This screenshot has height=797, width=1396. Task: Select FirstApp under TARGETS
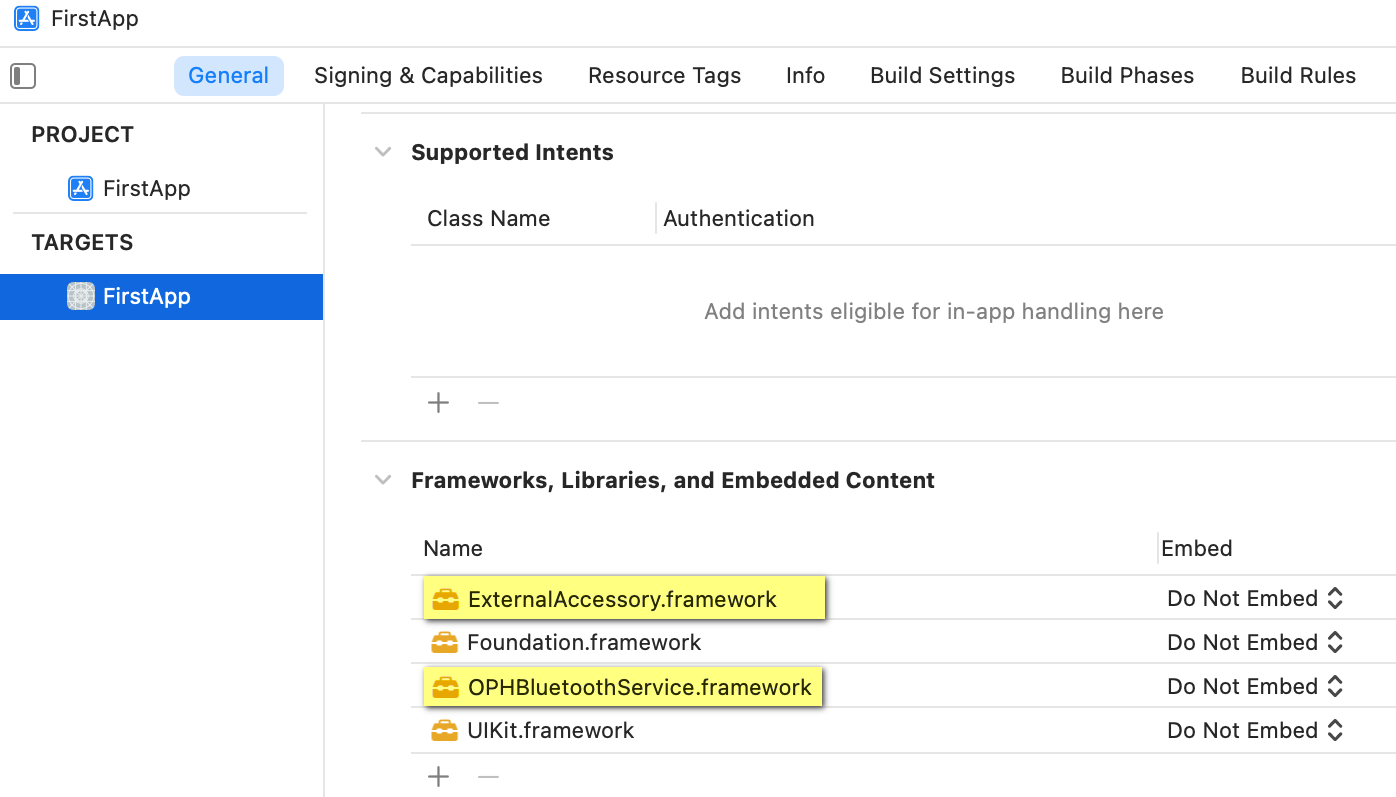click(x=161, y=296)
